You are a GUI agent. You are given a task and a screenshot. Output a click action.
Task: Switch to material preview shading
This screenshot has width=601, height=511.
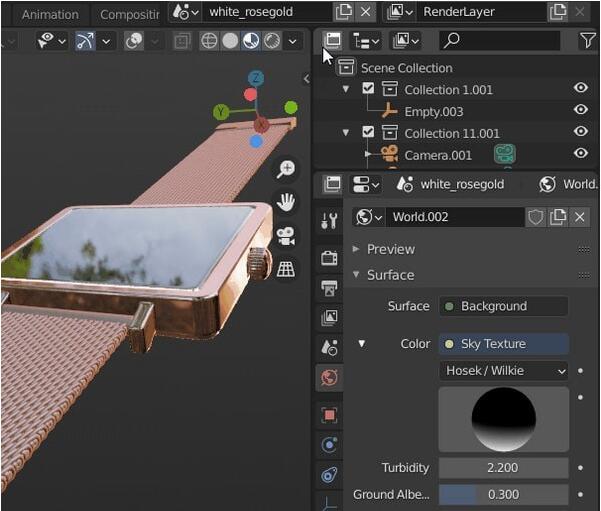(x=251, y=41)
